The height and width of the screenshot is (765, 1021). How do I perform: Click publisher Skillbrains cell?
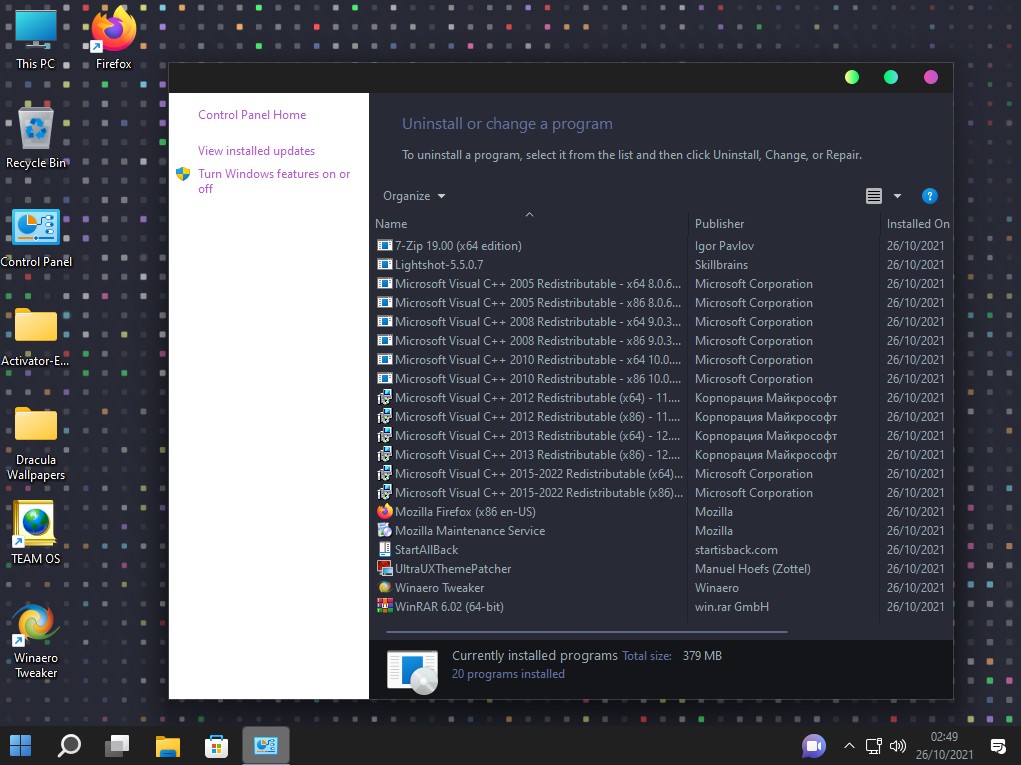pos(721,264)
